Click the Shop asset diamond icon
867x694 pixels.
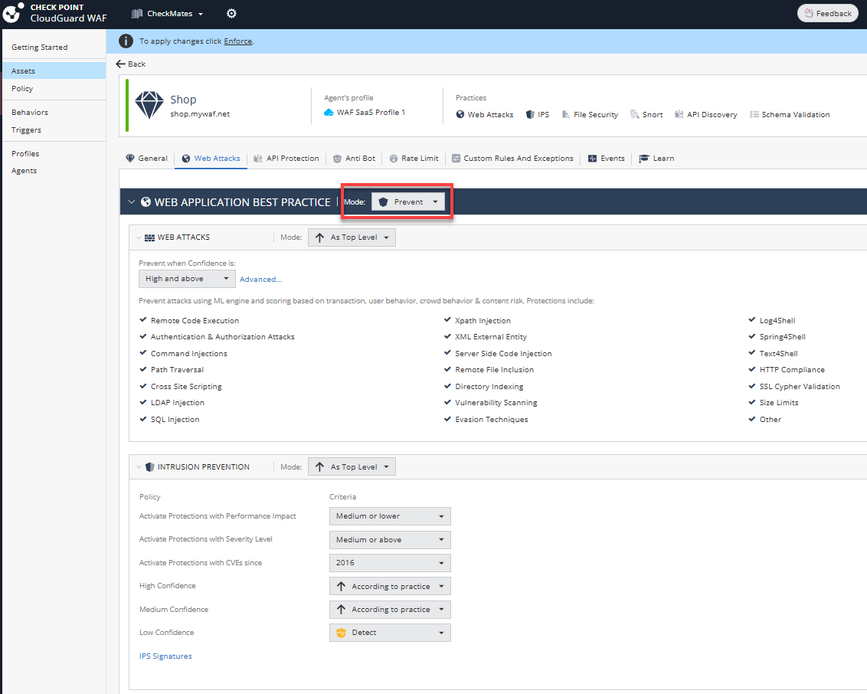(148, 106)
